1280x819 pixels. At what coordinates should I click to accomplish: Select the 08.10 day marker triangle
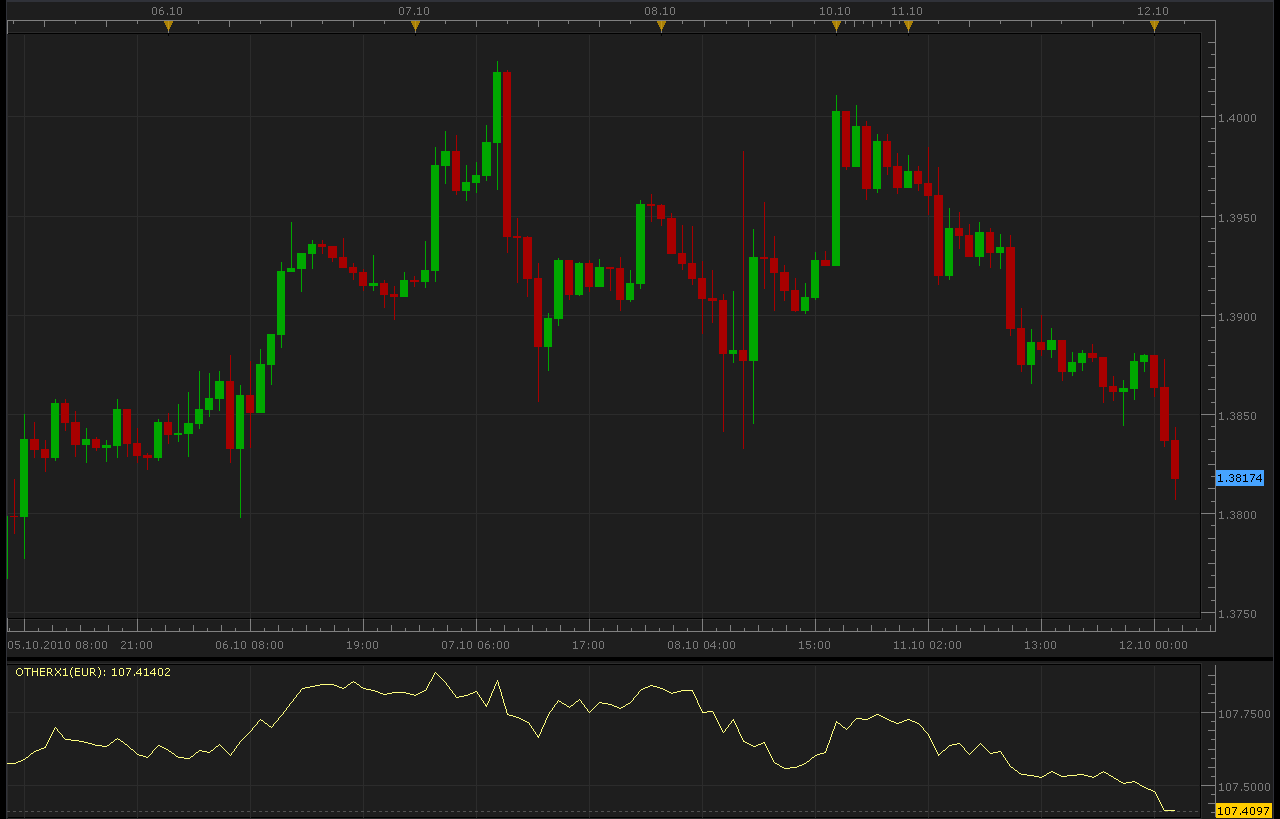(x=661, y=27)
